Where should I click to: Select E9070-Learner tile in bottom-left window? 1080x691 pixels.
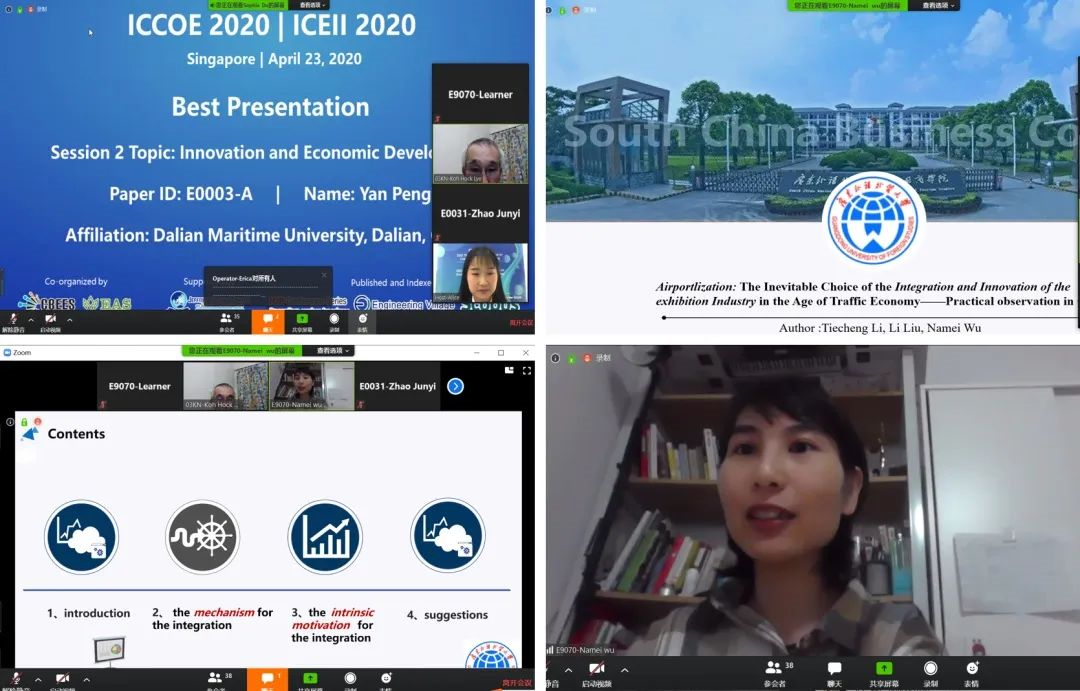(x=140, y=386)
